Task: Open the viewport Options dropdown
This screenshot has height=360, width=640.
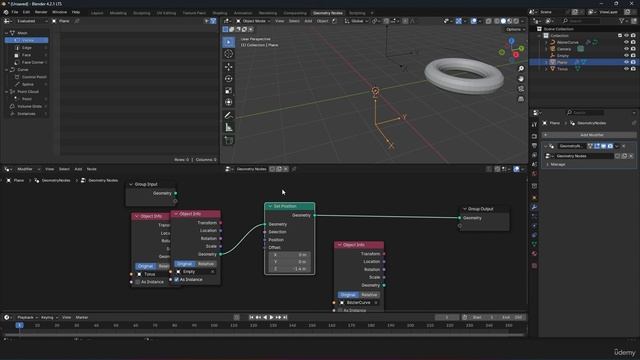Action: (x=516, y=29)
